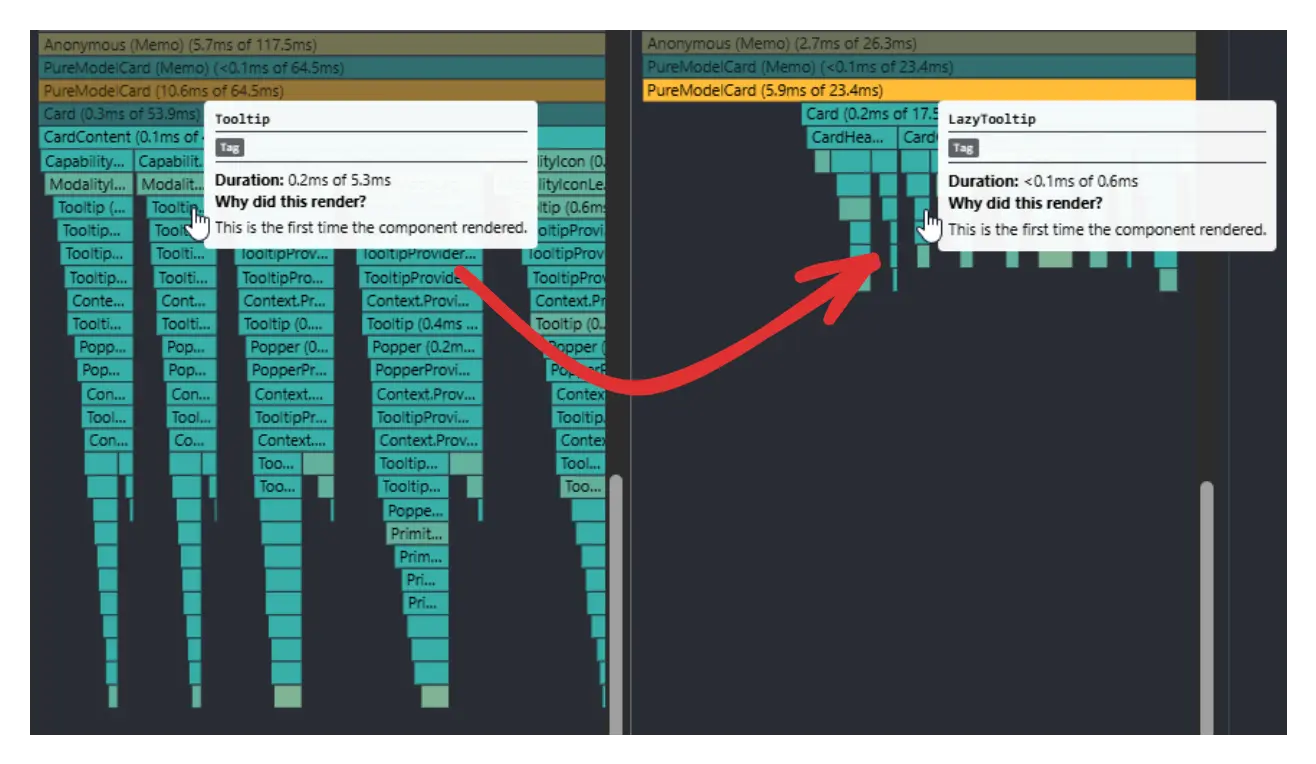1316x764 pixels.
Task: Select the PopperProvi... flamegraph bar
Action: click(x=427, y=370)
